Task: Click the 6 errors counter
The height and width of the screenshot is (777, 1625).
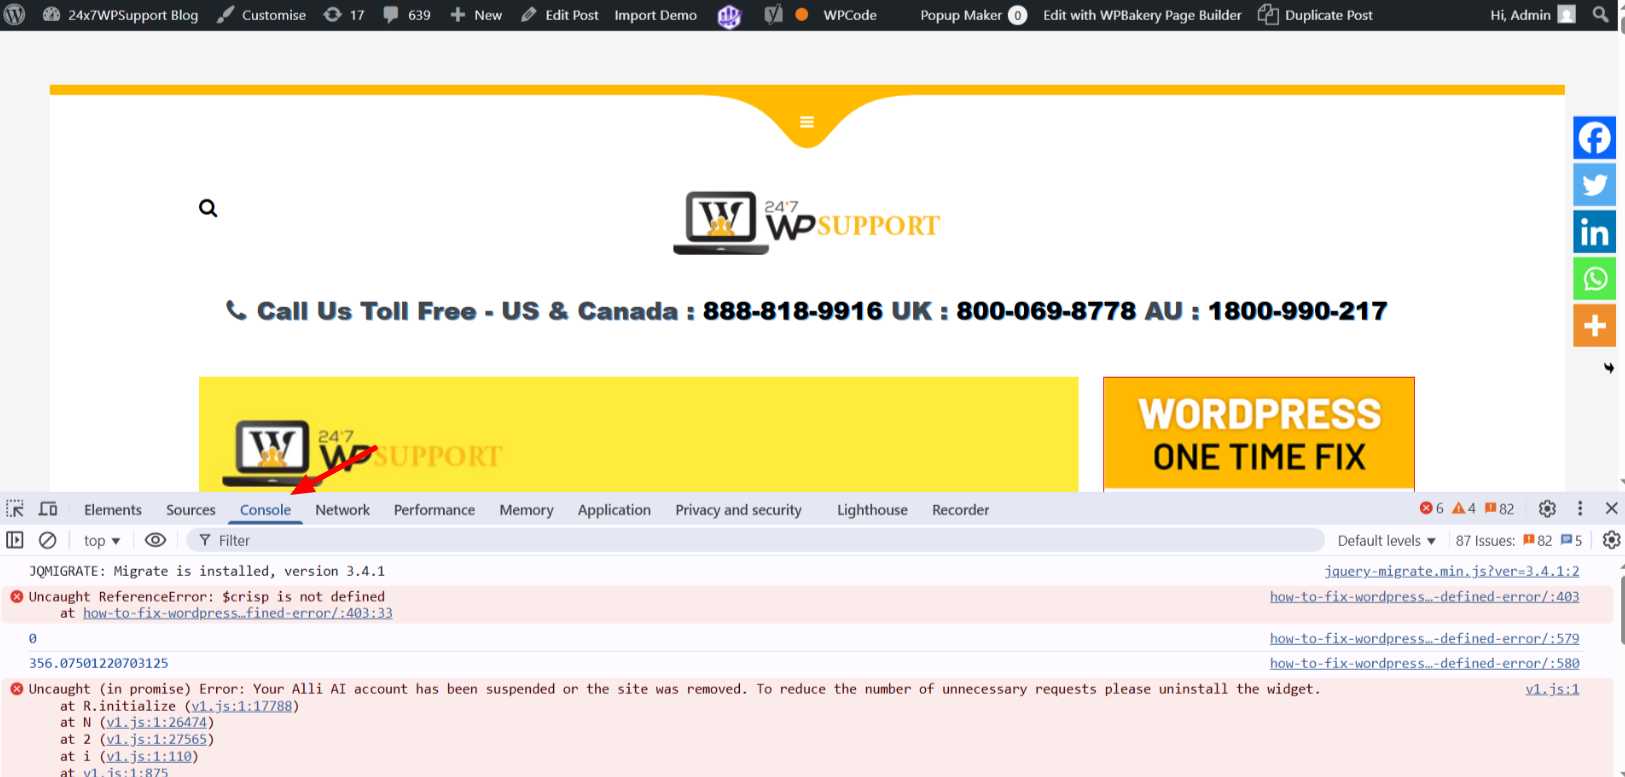Action: (x=1432, y=509)
